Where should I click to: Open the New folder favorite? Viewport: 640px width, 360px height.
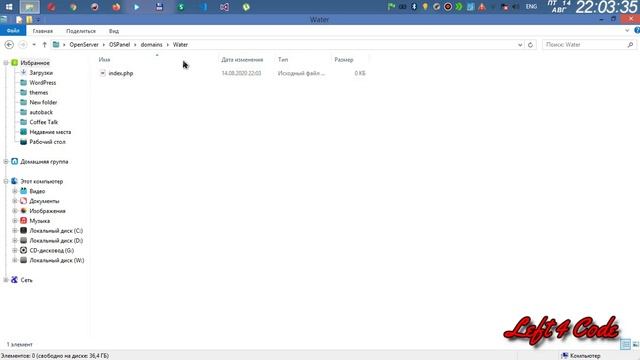(43, 102)
